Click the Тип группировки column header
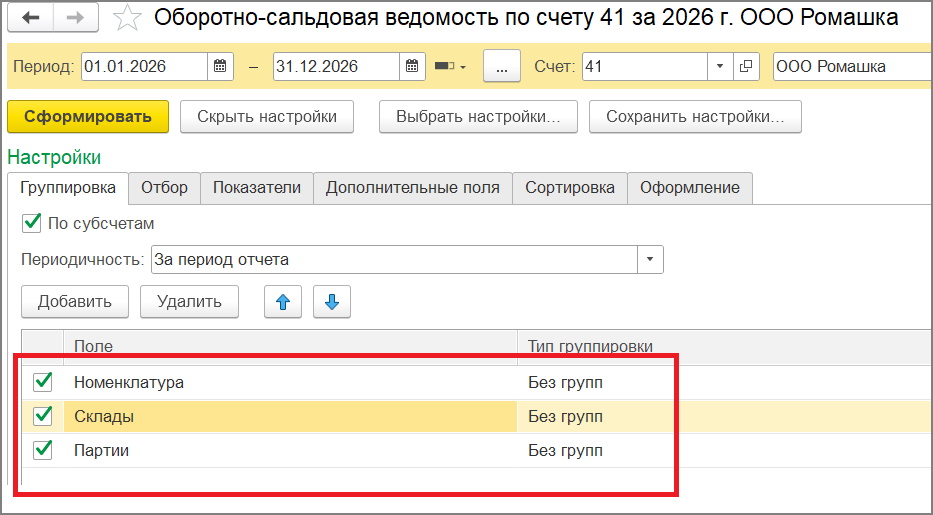This screenshot has height=515, width=933. (x=725, y=346)
